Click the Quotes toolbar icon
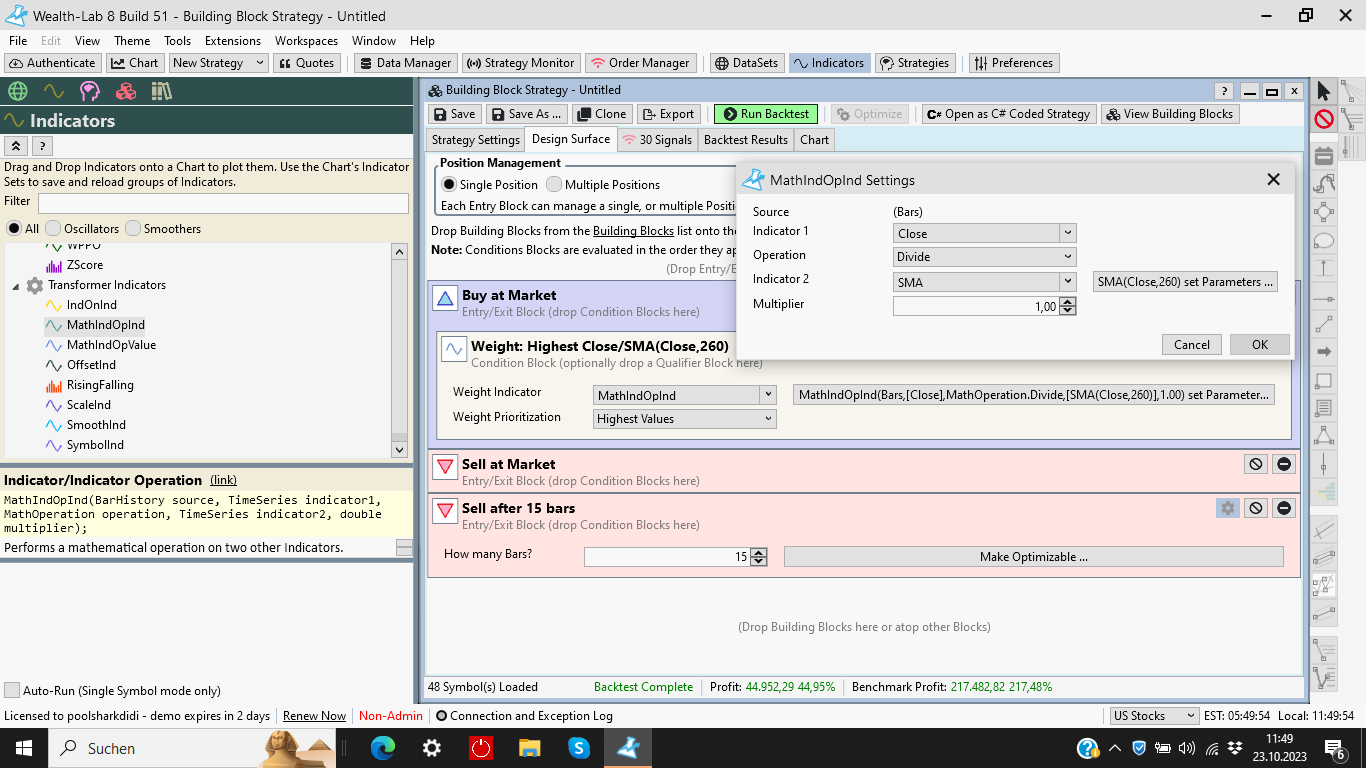Image resolution: width=1366 pixels, height=768 pixels. point(306,63)
